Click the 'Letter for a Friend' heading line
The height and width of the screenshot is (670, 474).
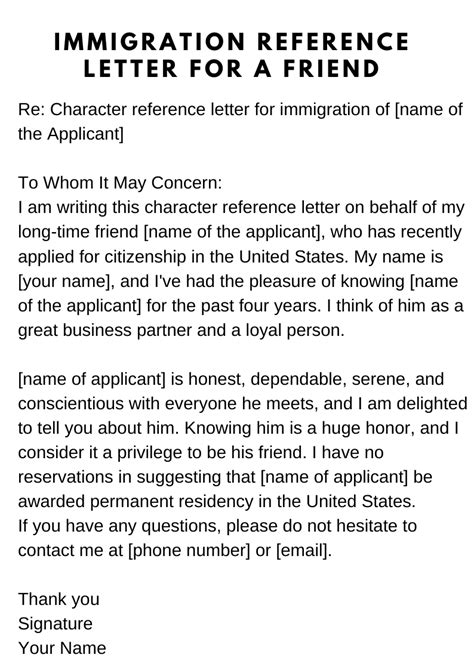231,69
